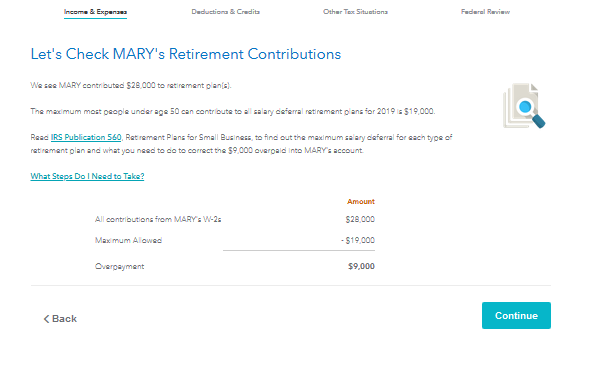Switch to Deductions & Credits tab
Viewport: 597px width, 373px height.
(225, 12)
